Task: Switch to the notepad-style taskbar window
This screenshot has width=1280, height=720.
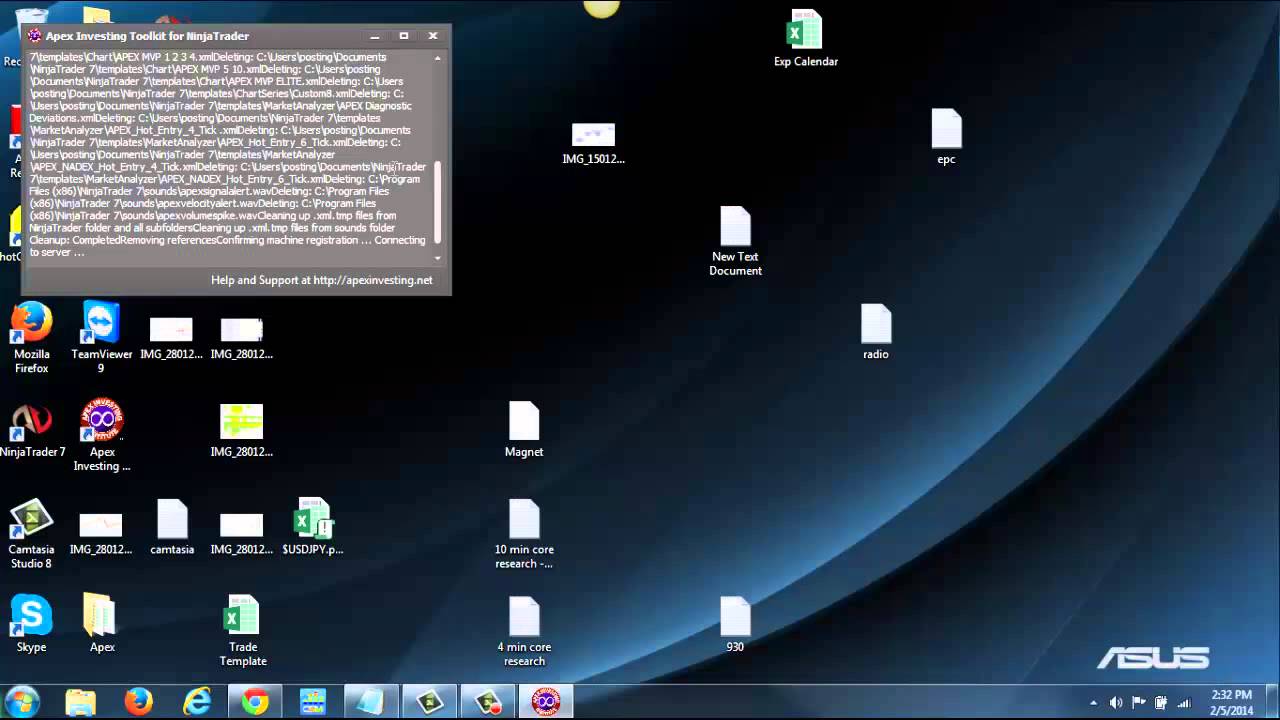Action: pyautogui.click(x=371, y=702)
